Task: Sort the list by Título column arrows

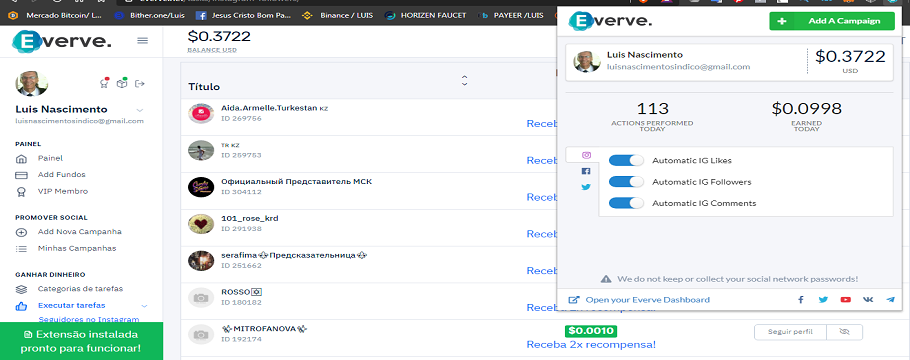Action: point(464,81)
